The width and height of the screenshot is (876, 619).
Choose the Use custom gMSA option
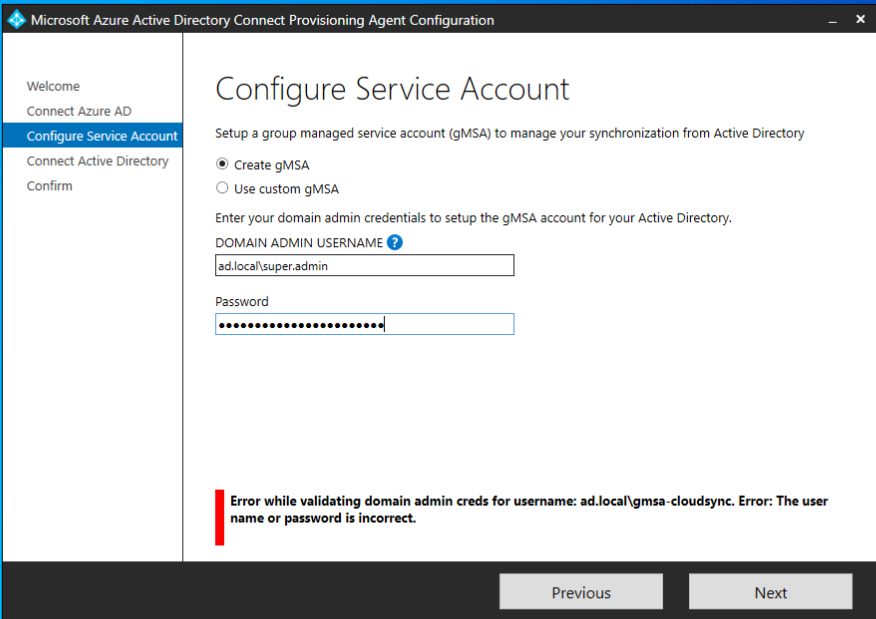click(x=222, y=188)
